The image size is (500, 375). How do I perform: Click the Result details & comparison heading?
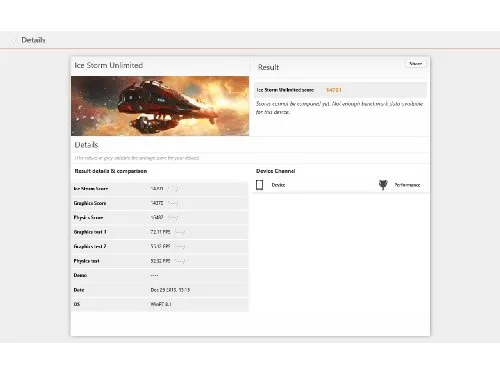[111, 171]
